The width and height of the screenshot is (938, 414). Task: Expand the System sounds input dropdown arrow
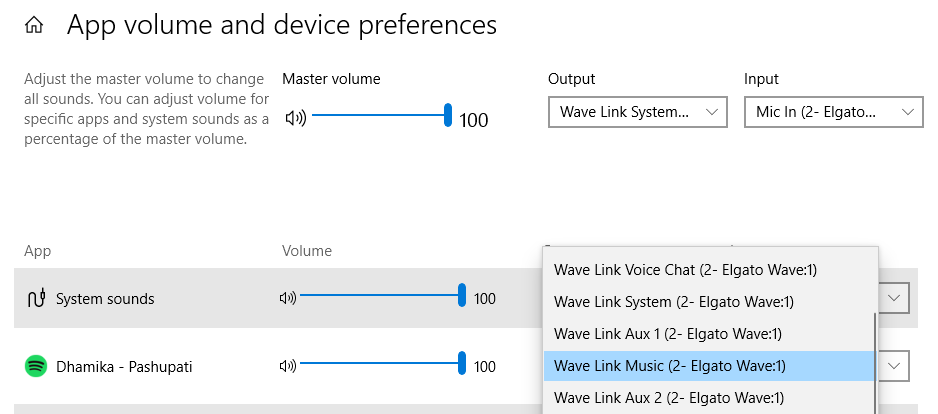click(895, 298)
